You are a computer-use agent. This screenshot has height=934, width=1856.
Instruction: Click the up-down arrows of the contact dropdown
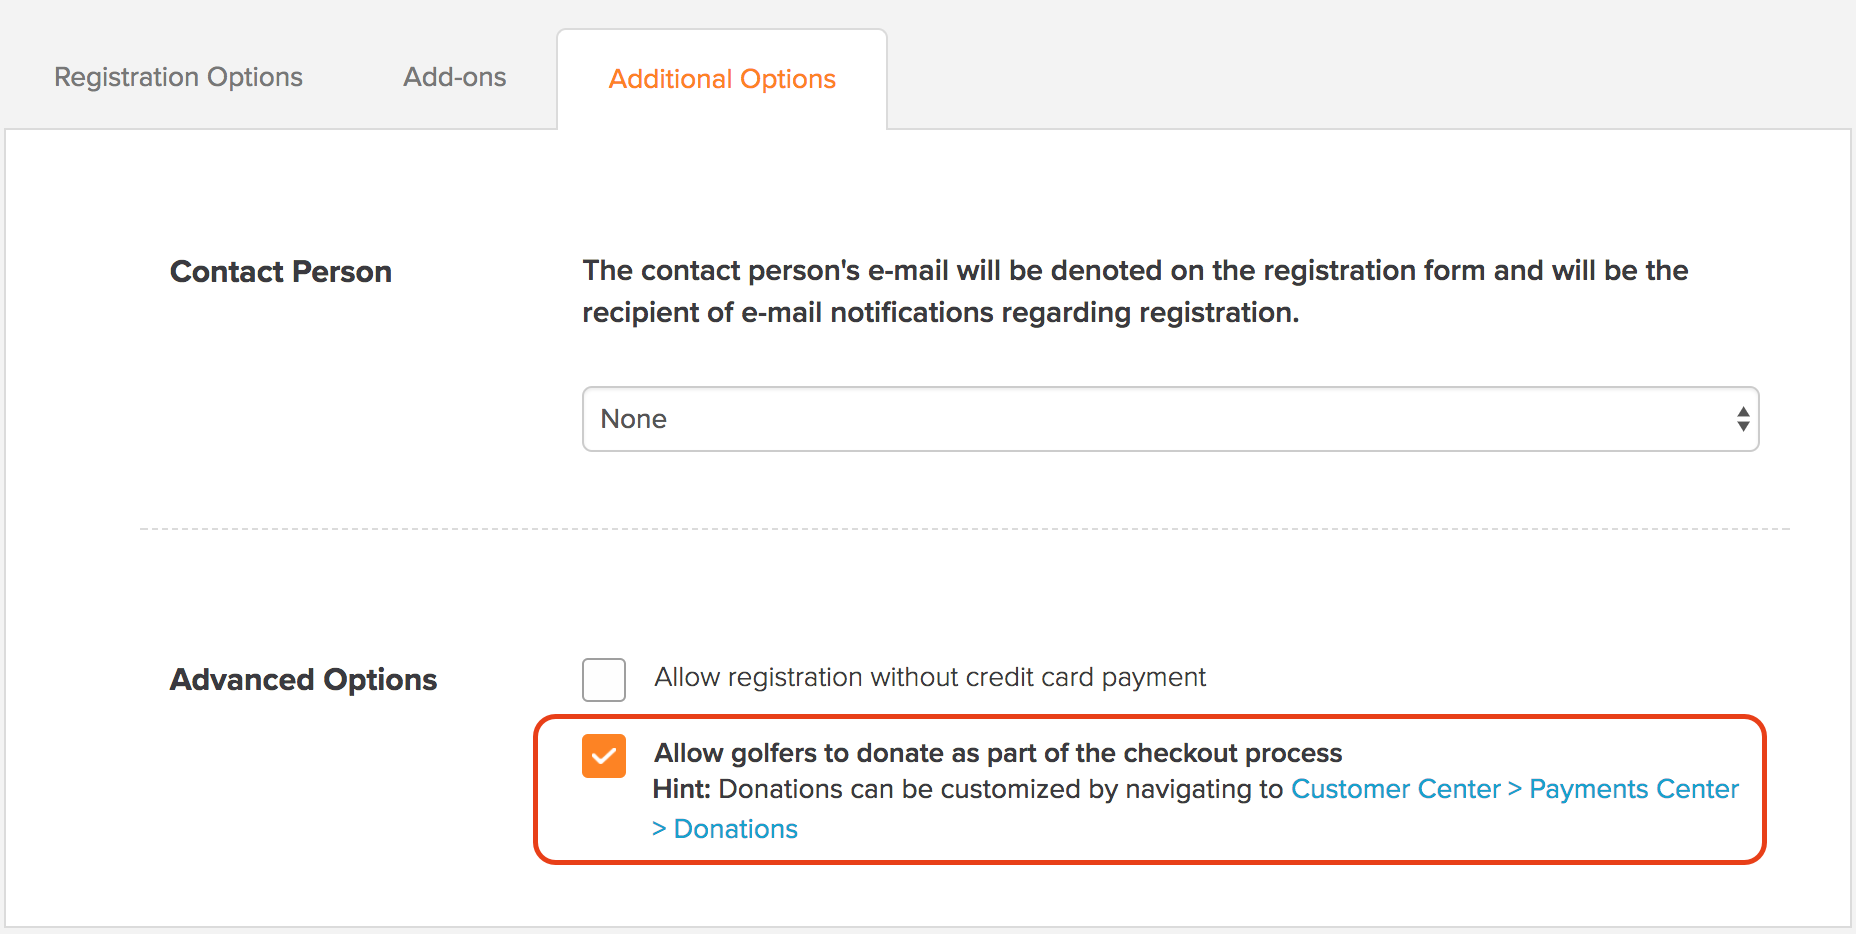pyautogui.click(x=1743, y=419)
